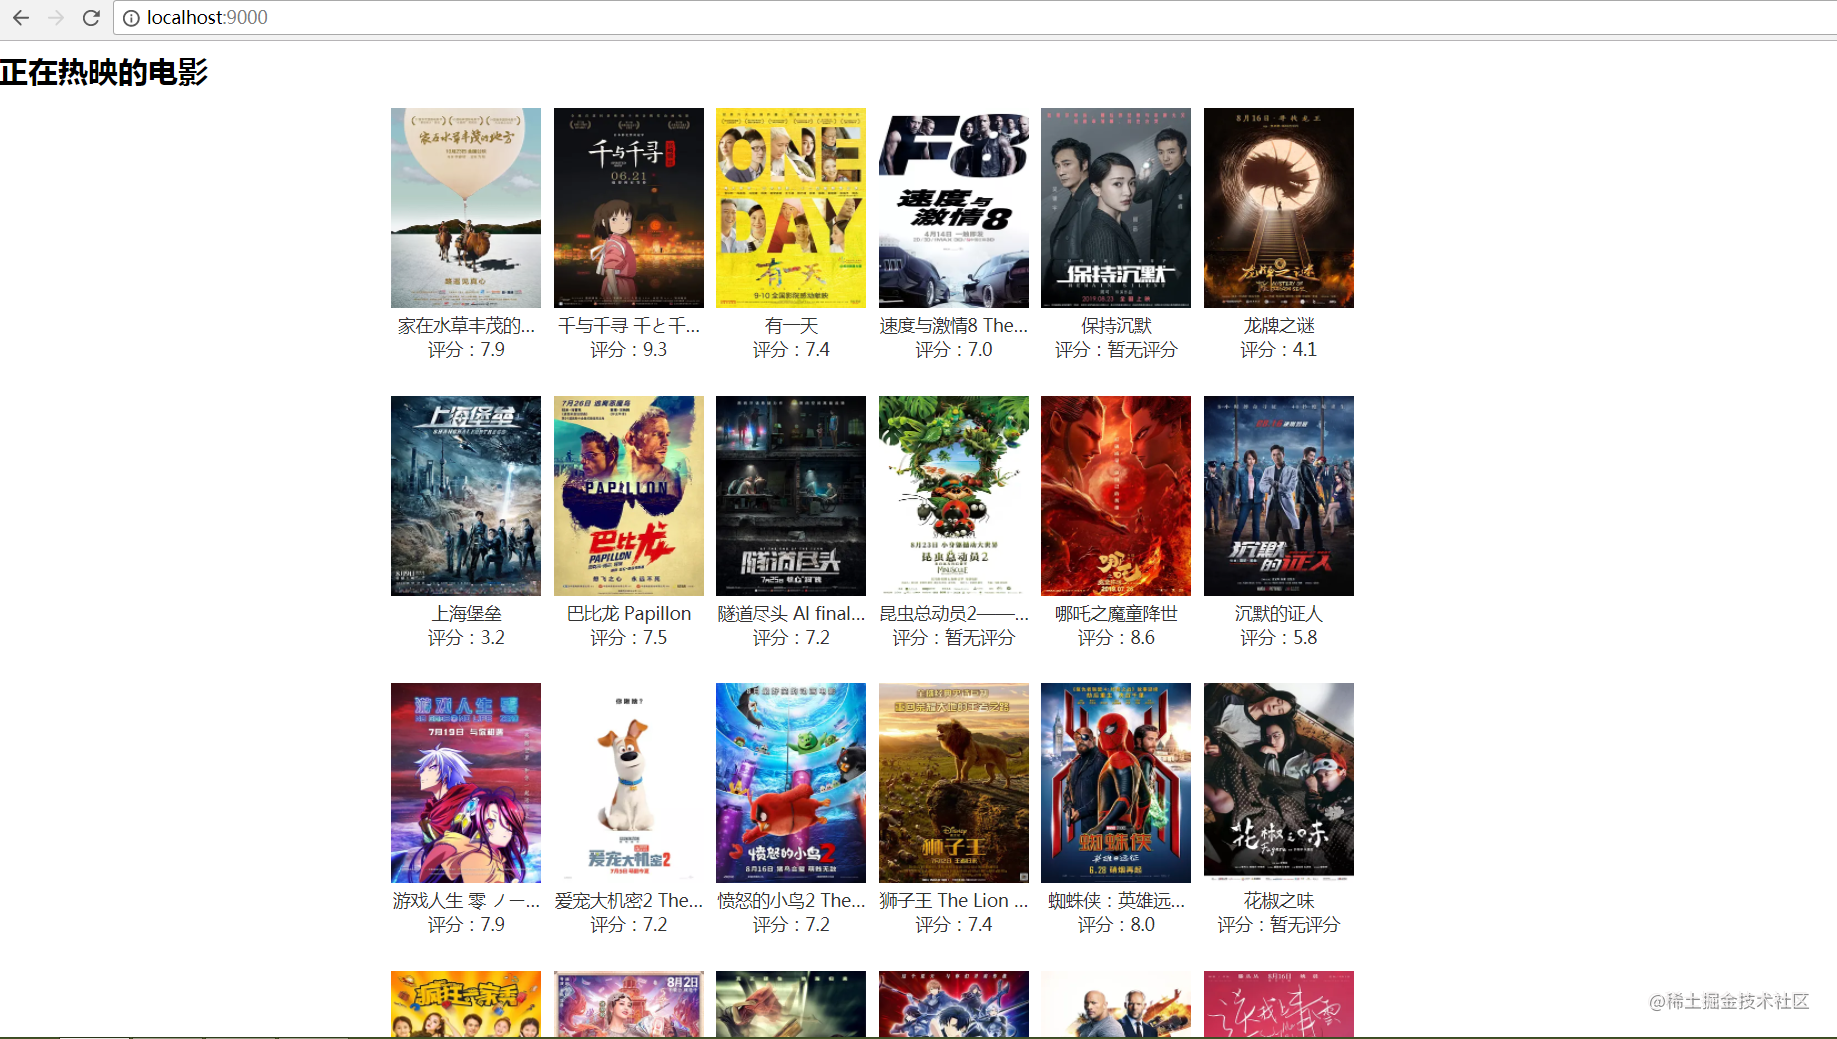Open the partly visible 8月2日 poster
Image resolution: width=1837 pixels, height=1039 pixels.
(x=629, y=1004)
